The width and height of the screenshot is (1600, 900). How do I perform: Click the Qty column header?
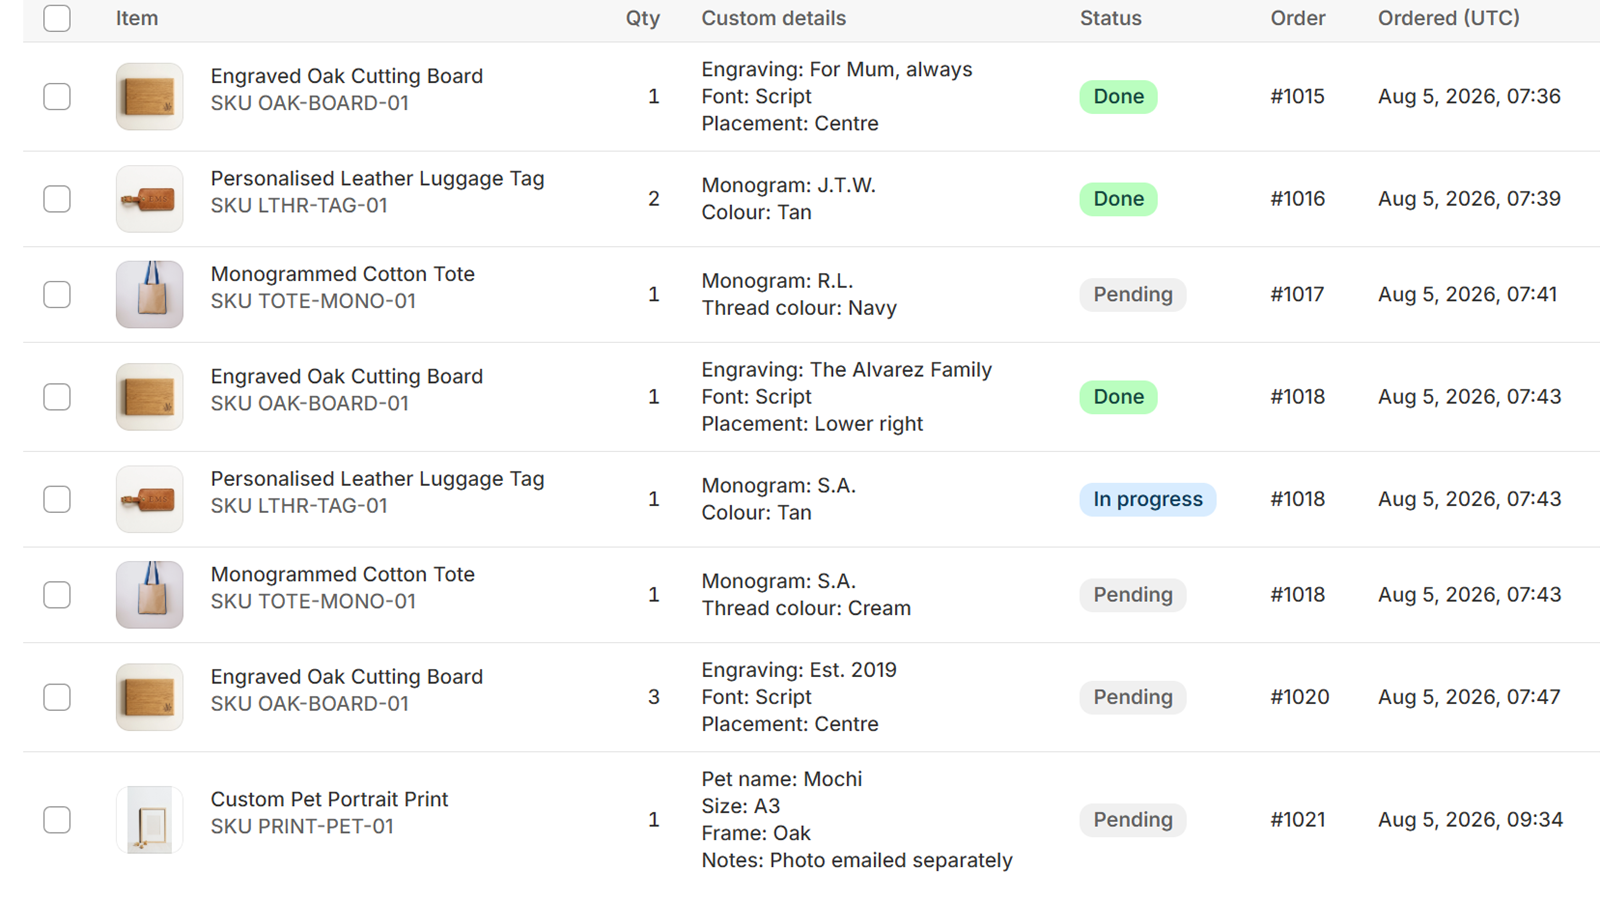click(643, 18)
